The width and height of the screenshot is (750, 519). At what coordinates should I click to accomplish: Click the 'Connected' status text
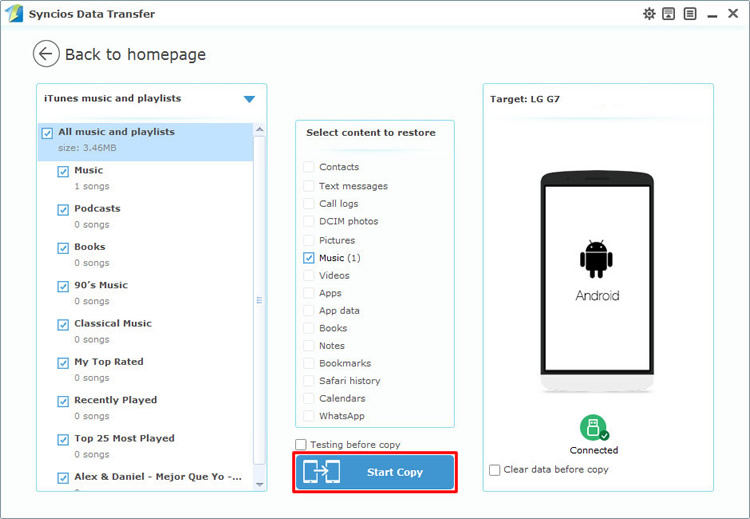pyautogui.click(x=594, y=450)
